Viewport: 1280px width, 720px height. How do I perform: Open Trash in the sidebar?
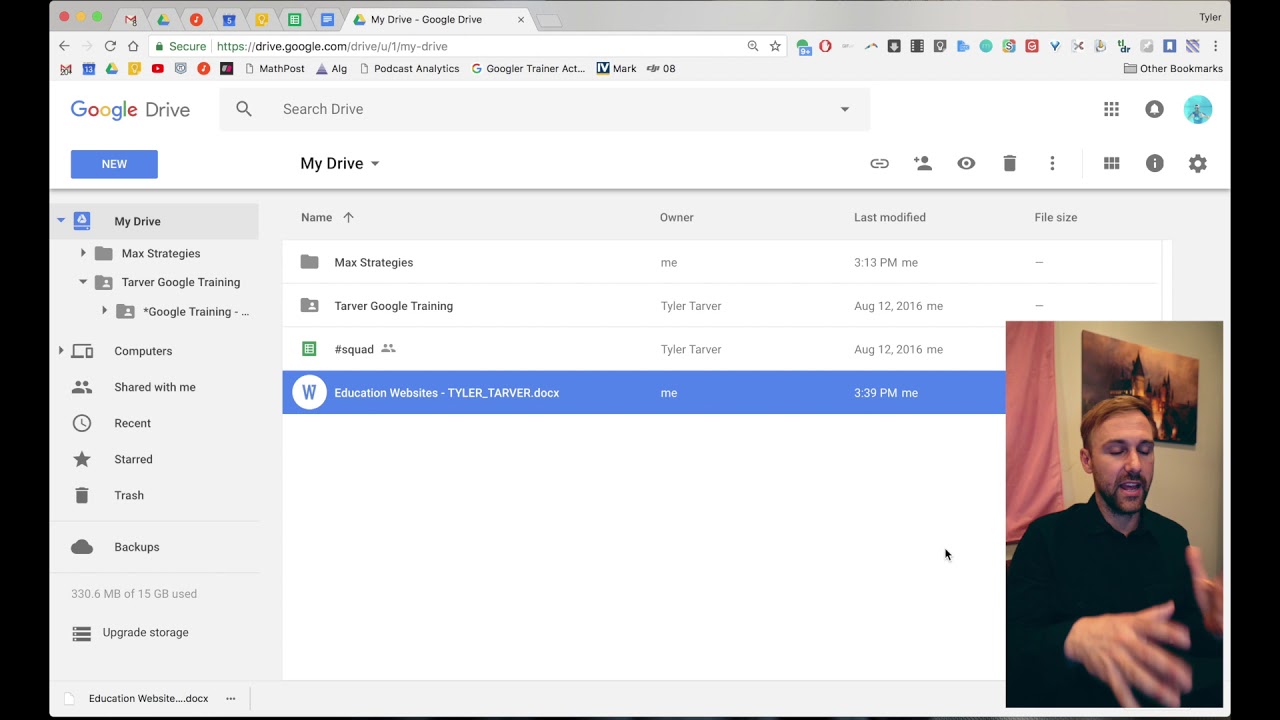pyautogui.click(x=129, y=495)
